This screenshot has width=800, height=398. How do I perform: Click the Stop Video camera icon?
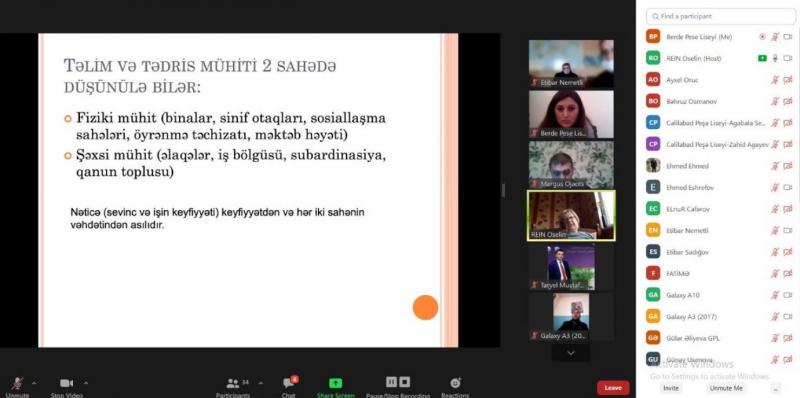(x=66, y=383)
